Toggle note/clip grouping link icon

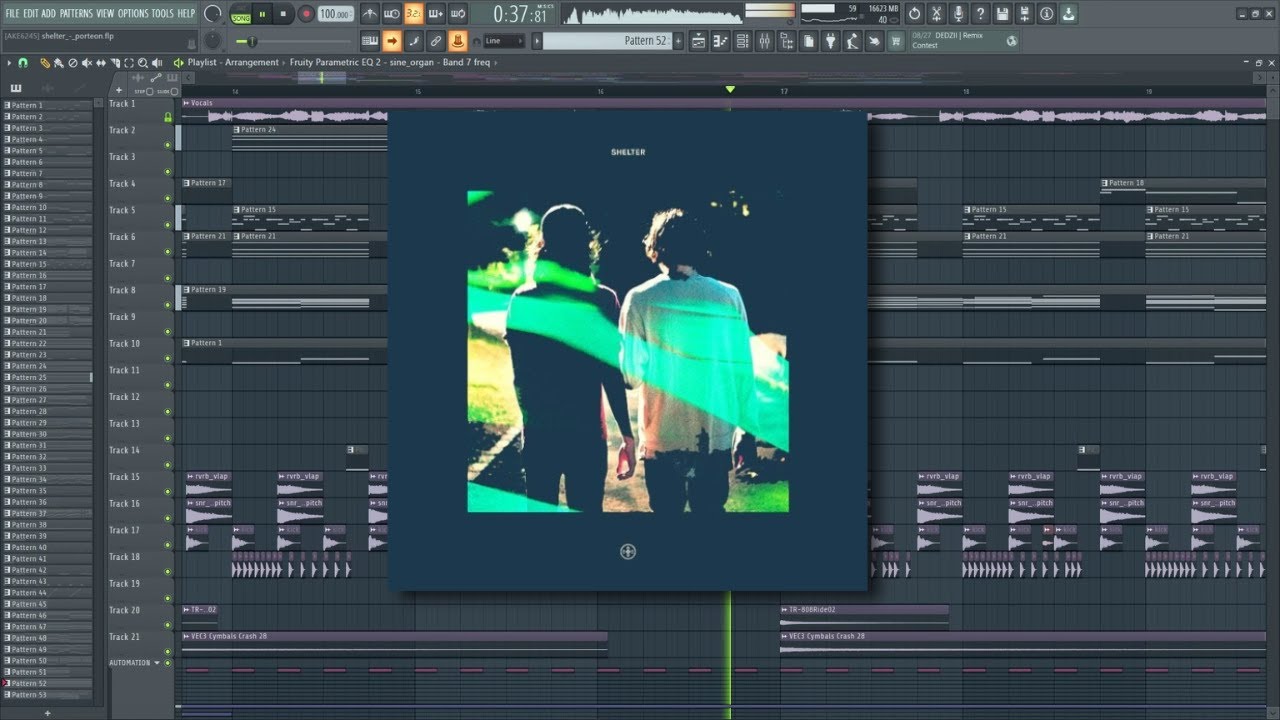pos(436,41)
